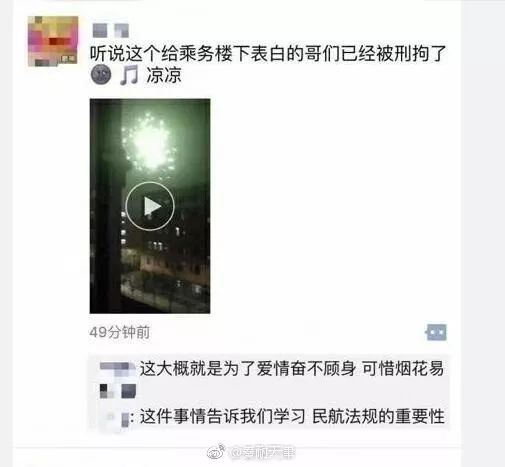Click the Weibo eye logo watermark
This screenshot has height=467, width=505.
[216, 452]
